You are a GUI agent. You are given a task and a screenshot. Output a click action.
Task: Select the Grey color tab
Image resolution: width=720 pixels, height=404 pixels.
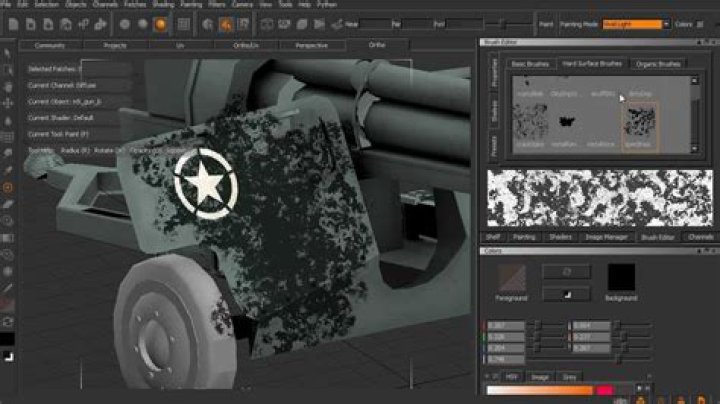[x=569, y=377]
